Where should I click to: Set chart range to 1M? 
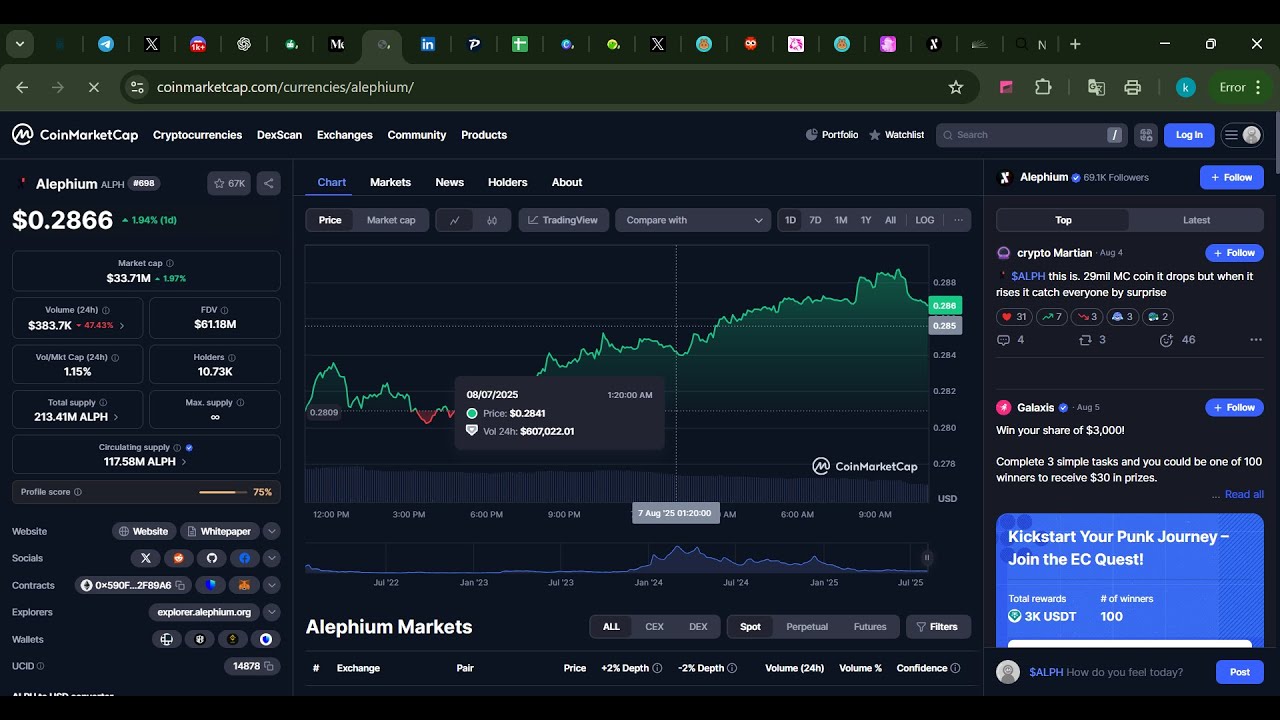click(x=841, y=220)
